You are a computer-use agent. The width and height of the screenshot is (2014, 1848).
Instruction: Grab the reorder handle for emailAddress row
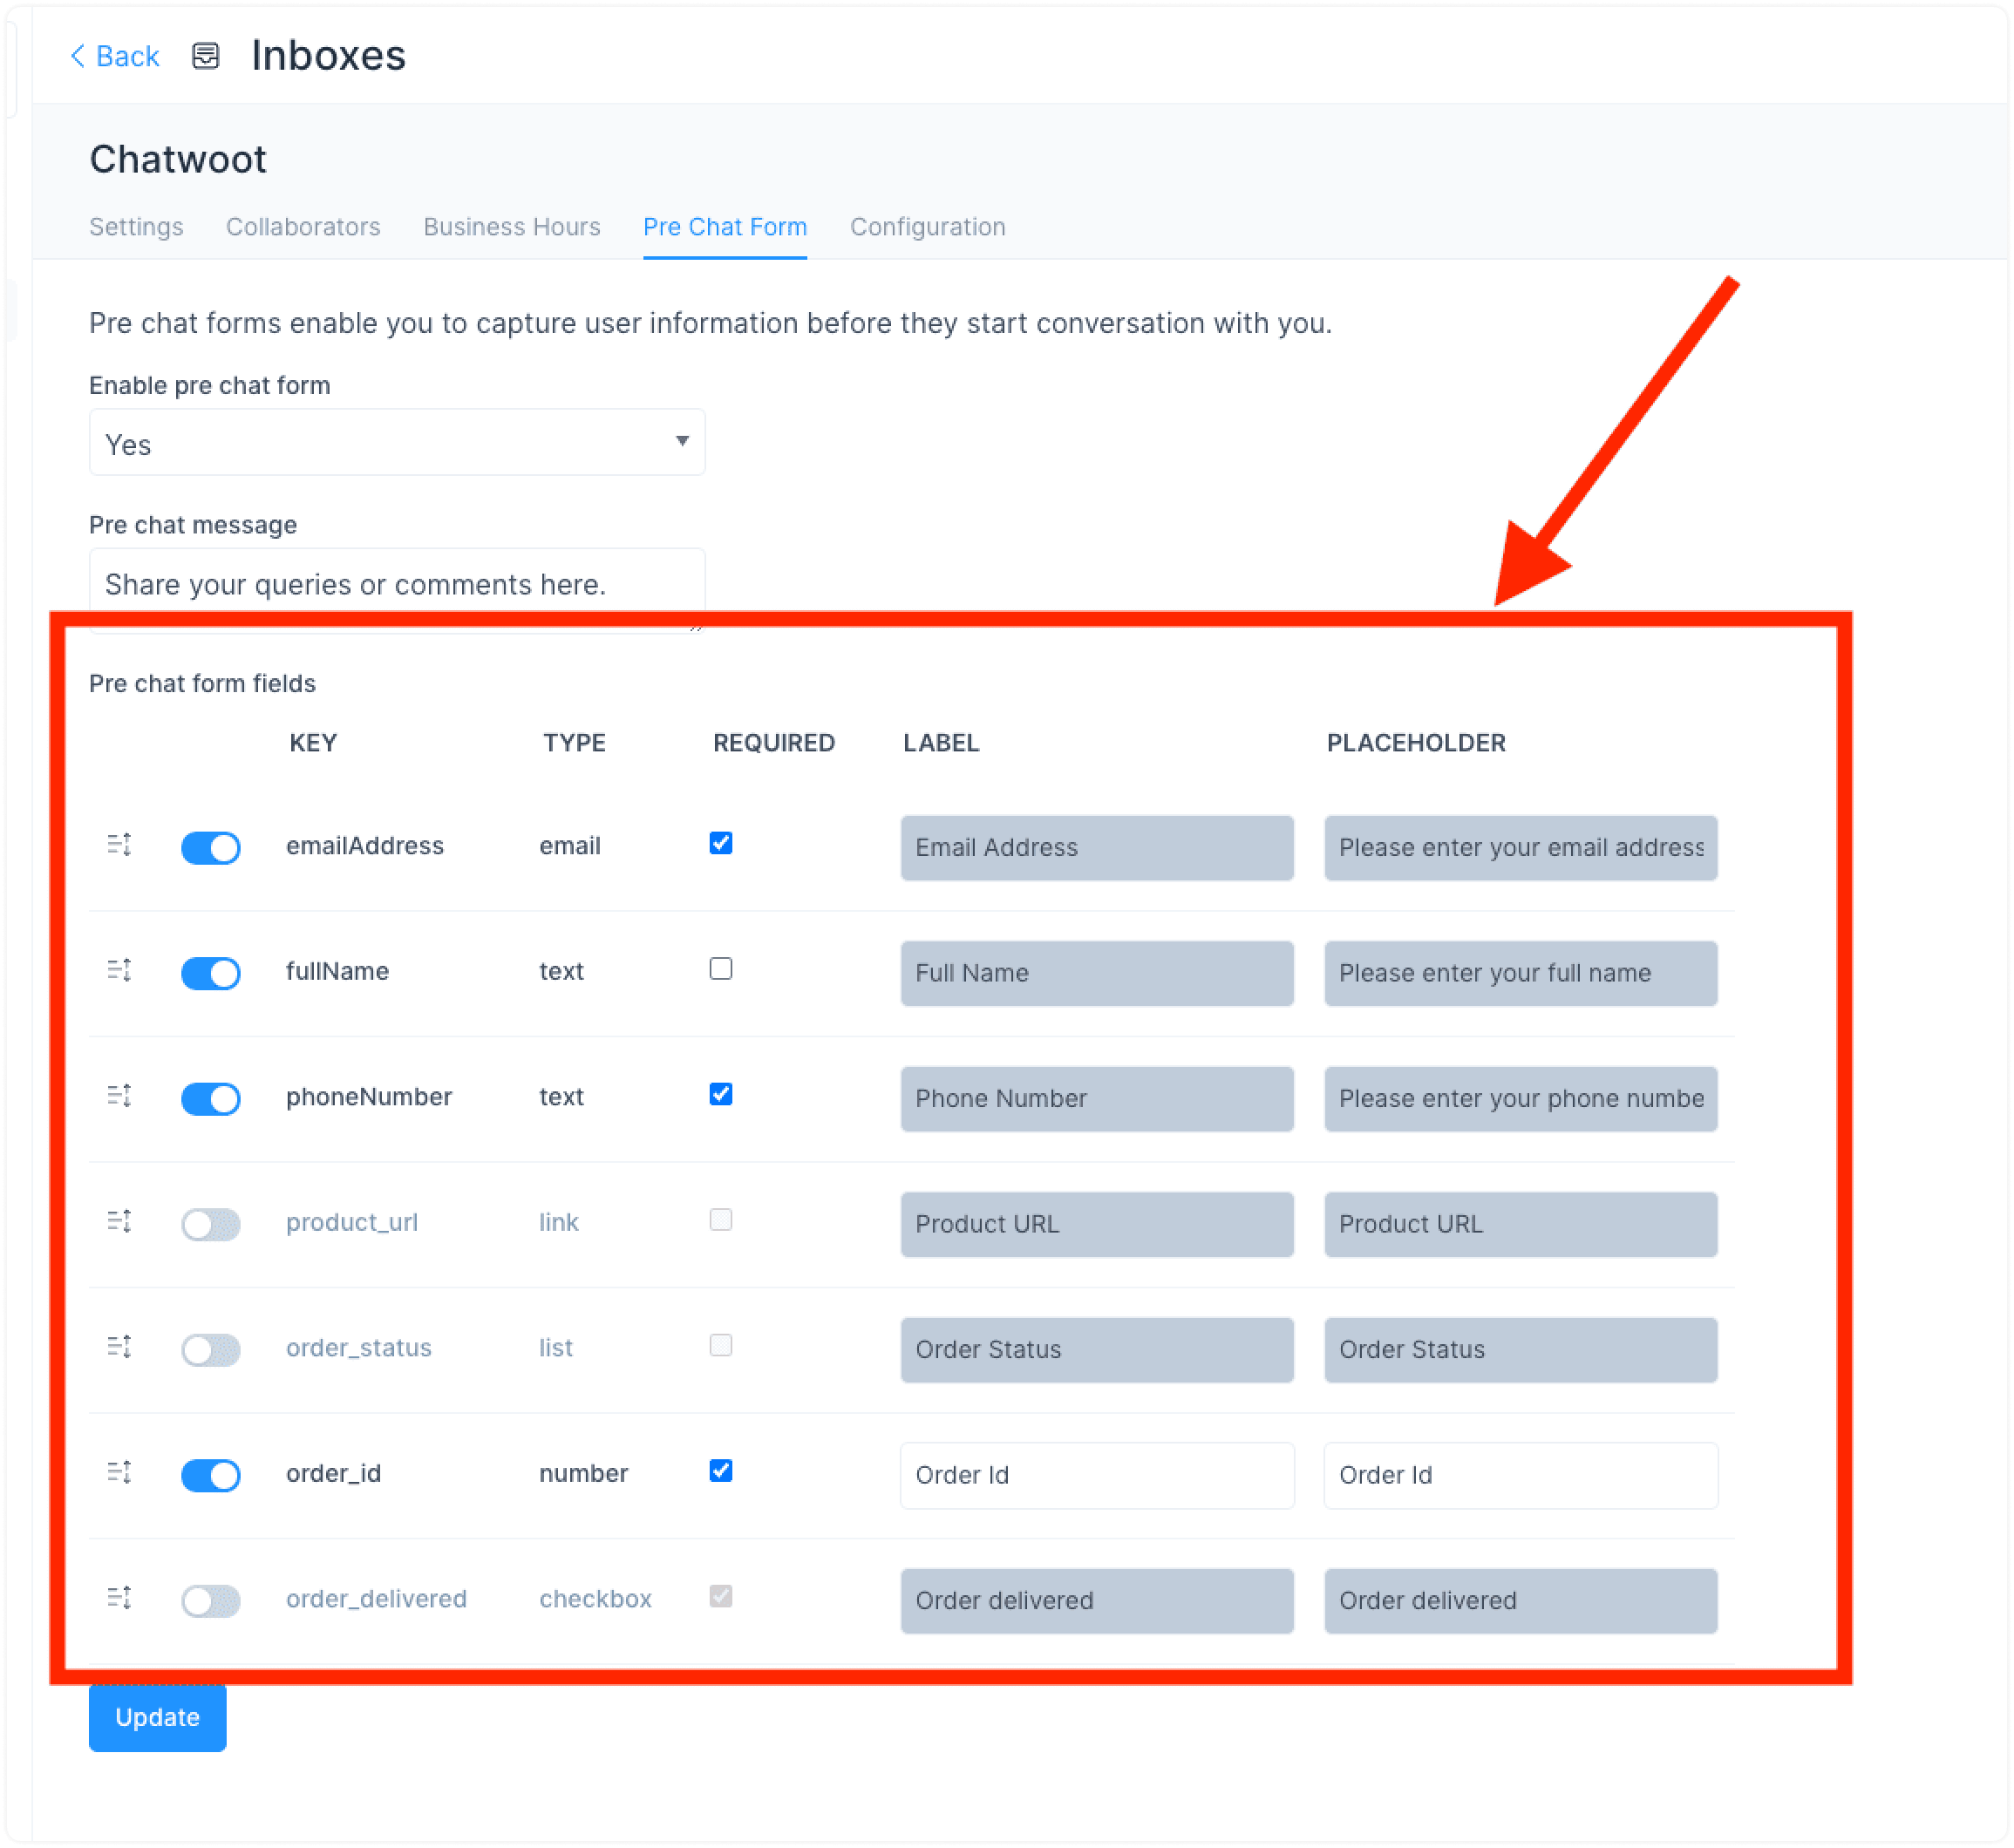[119, 846]
